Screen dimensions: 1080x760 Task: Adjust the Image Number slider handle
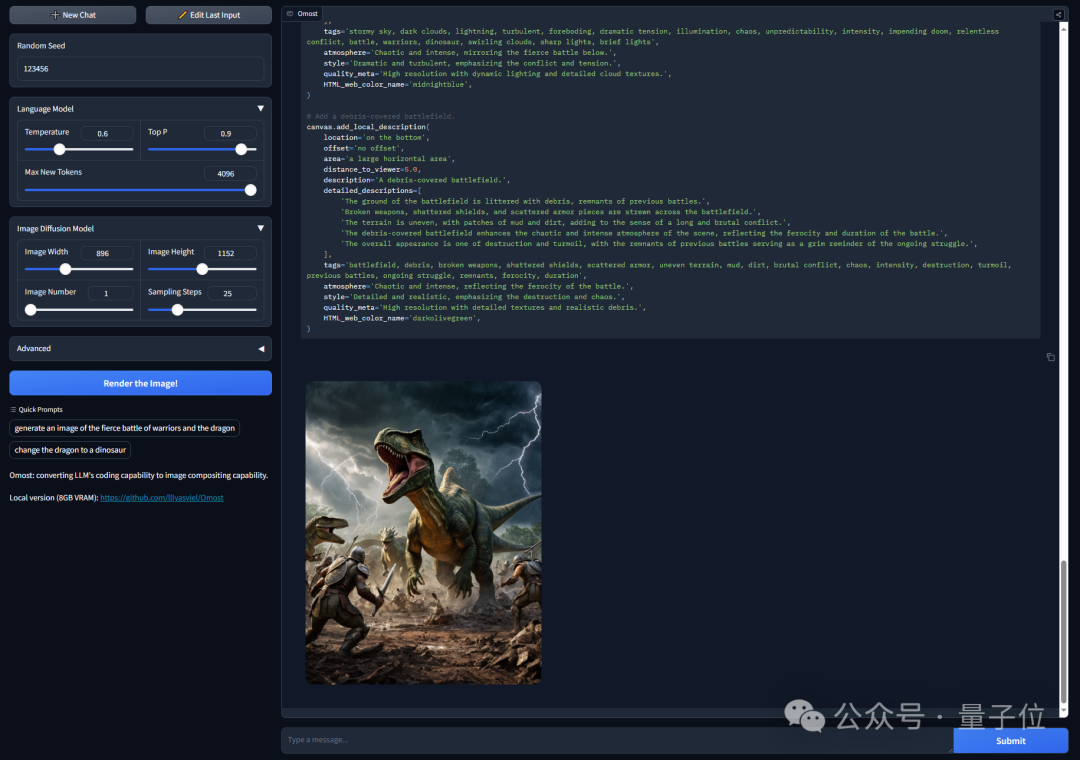coord(30,310)
